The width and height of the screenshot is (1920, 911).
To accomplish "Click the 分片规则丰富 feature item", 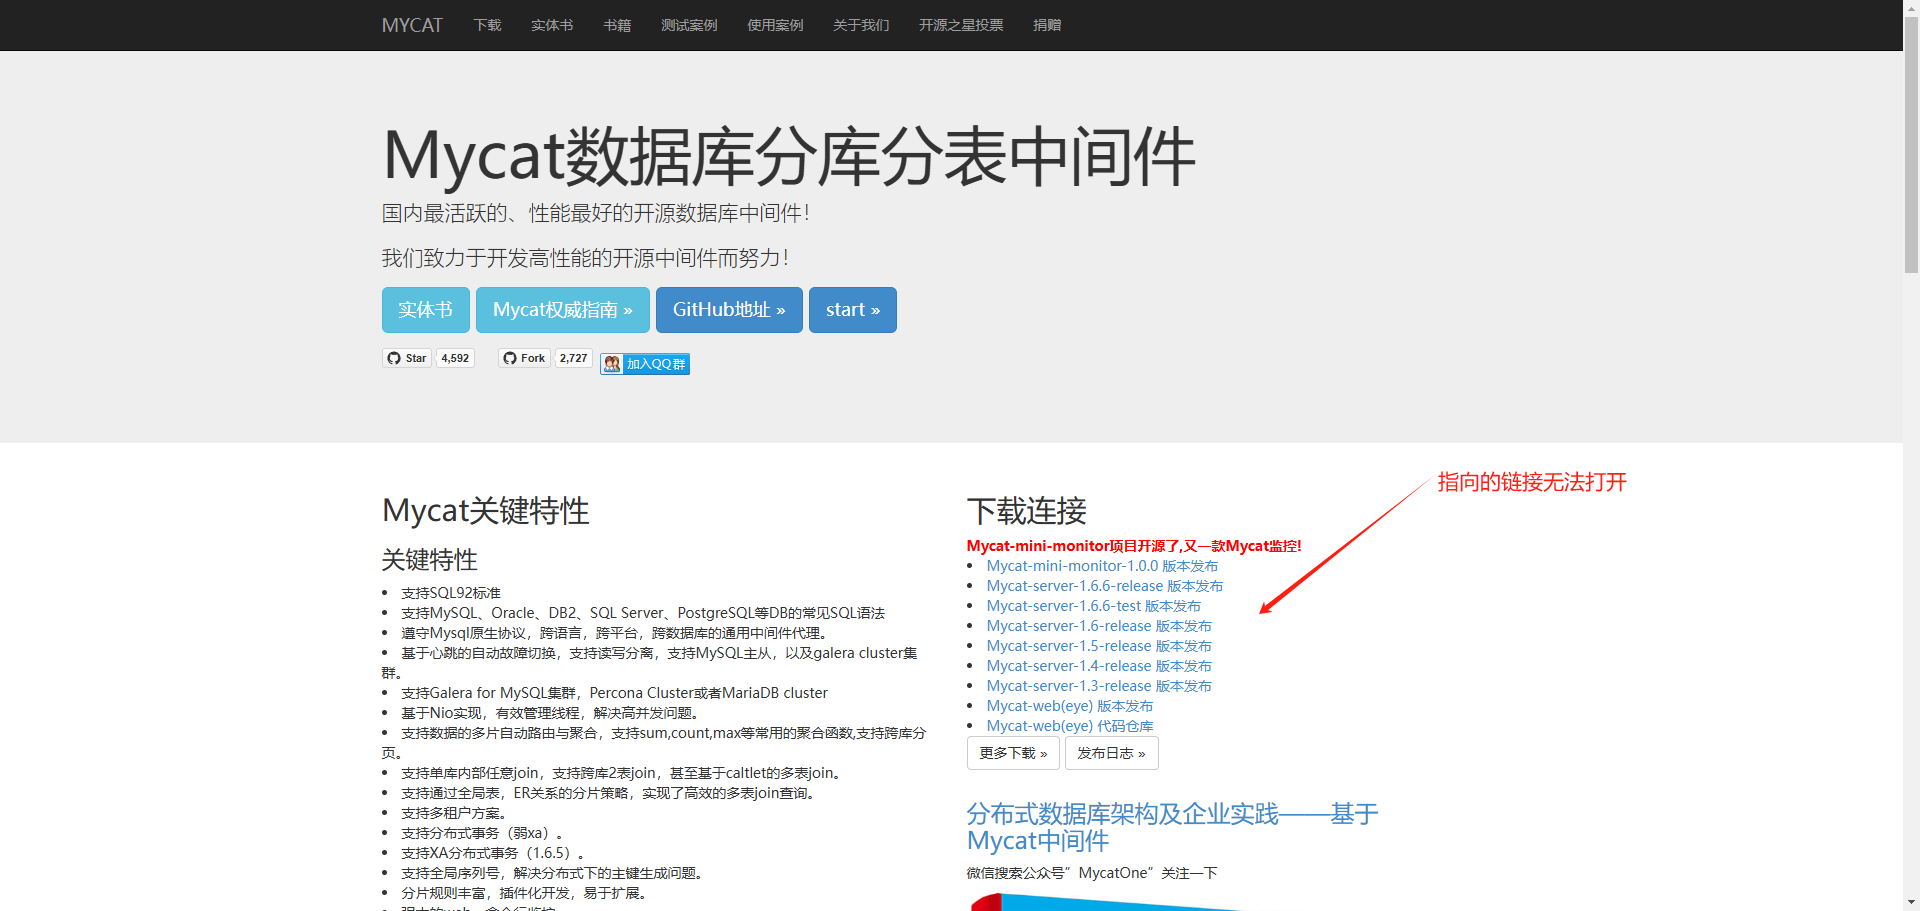I will click(x=524, y=893).
